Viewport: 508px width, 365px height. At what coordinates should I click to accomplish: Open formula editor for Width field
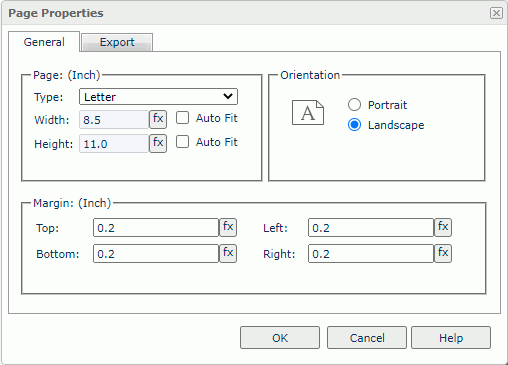[x=158, y=119]
